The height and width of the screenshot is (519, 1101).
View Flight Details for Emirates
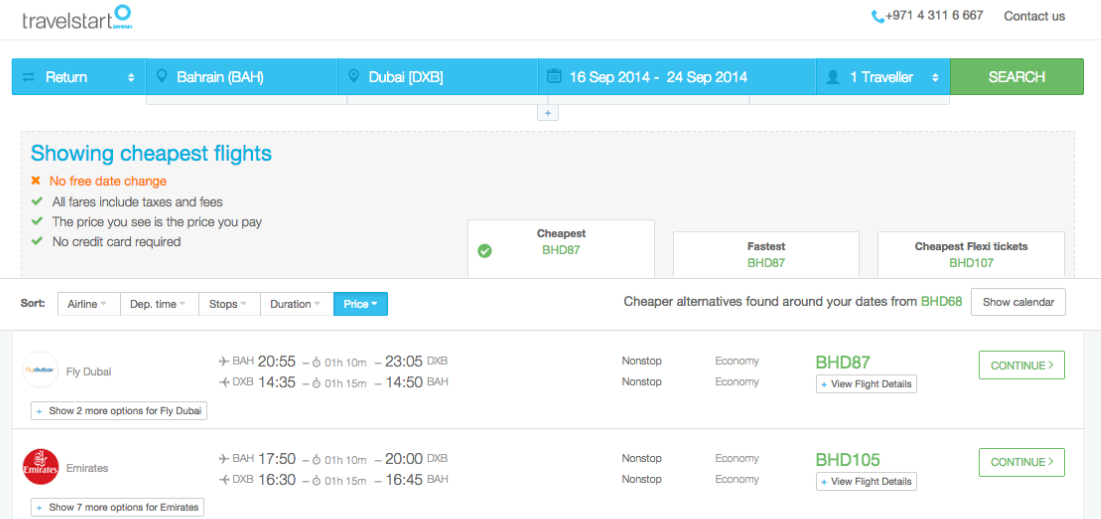tap(866, 482)
